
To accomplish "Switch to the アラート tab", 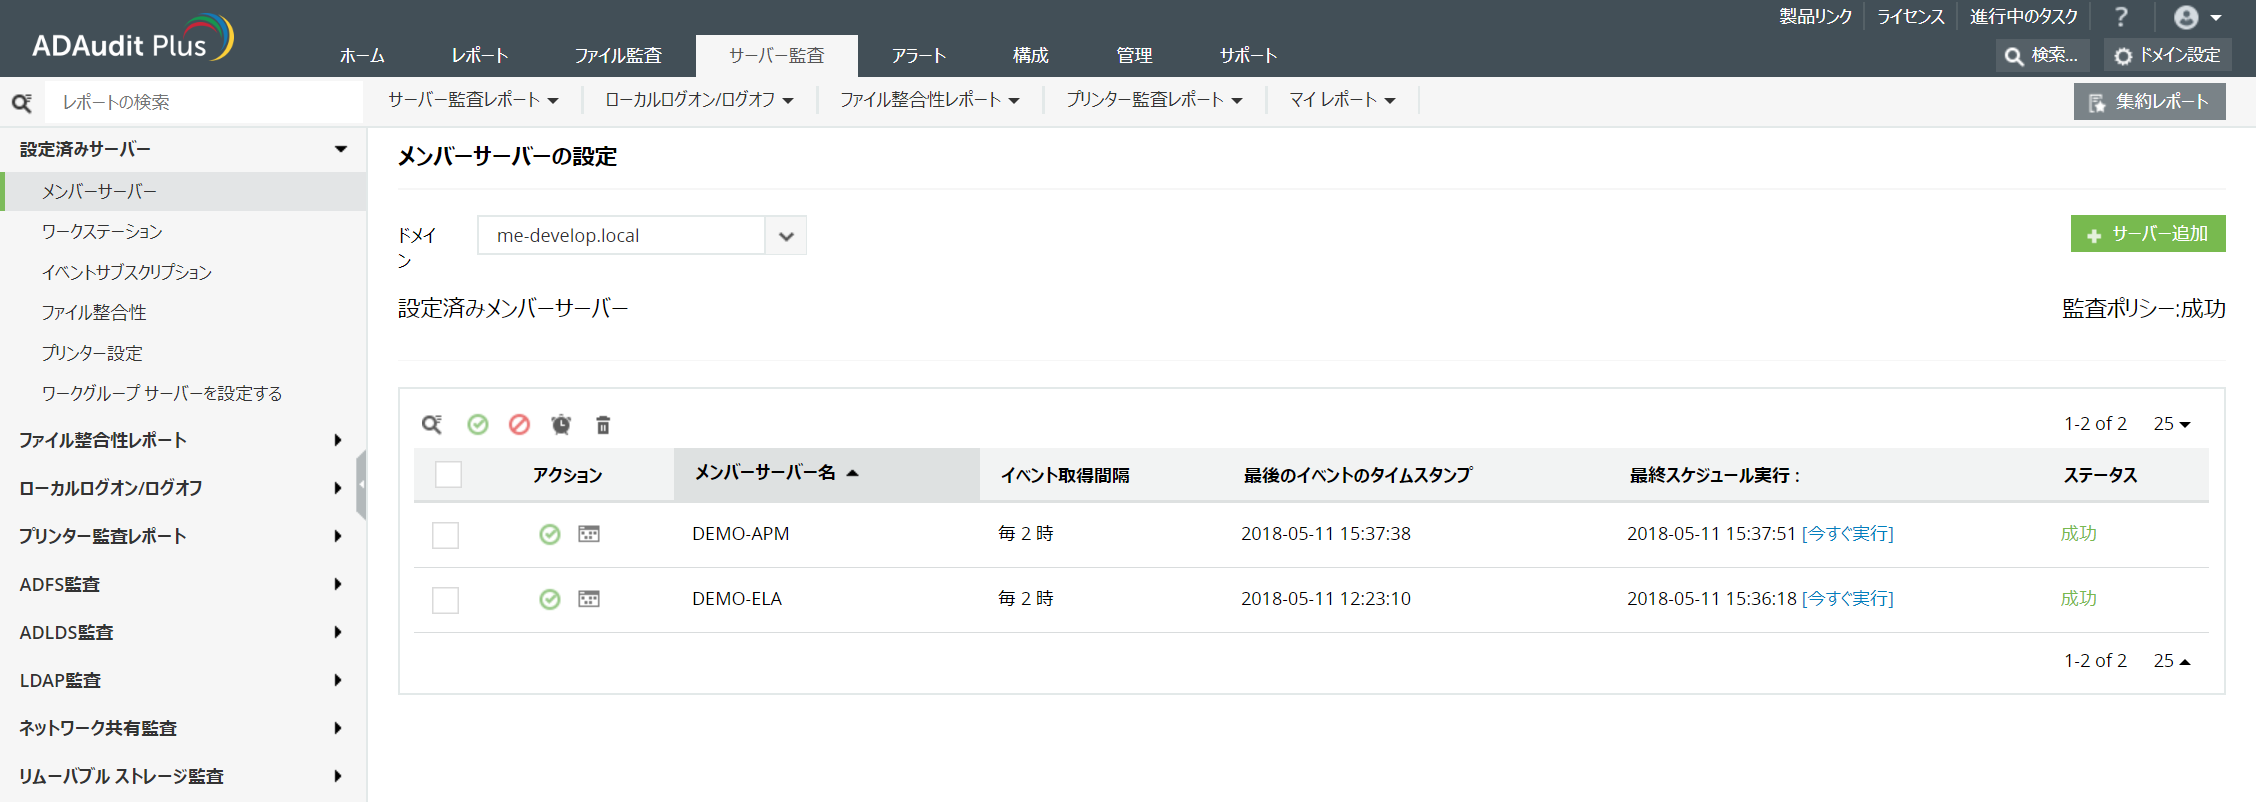I will pos(918,56).
